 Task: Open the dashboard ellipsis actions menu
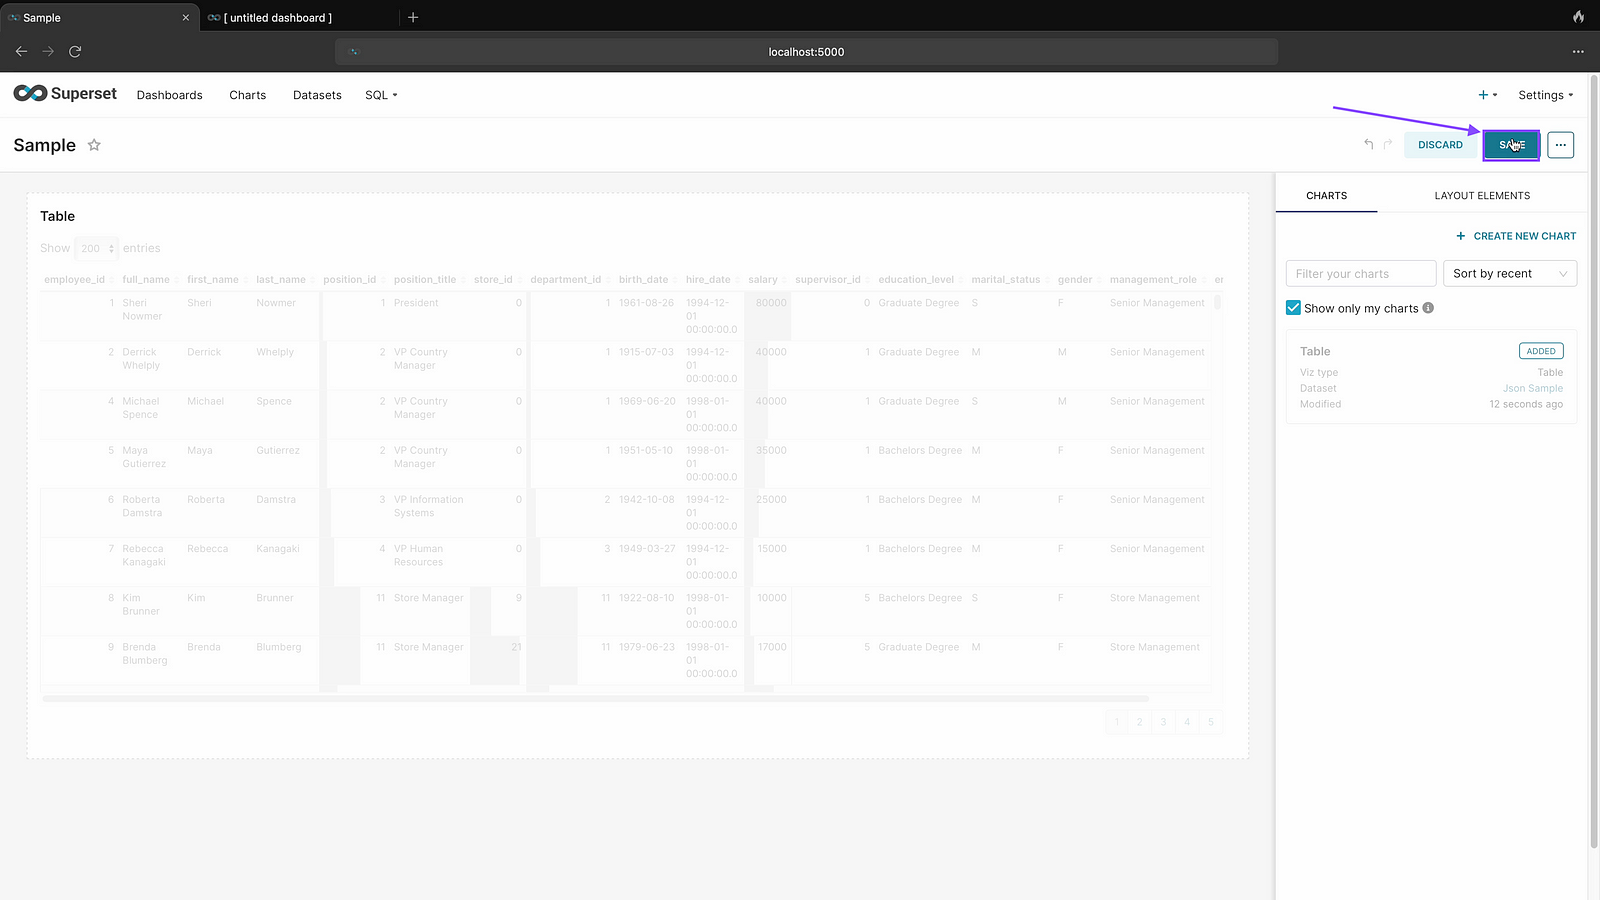click(x=1560, y=145)
